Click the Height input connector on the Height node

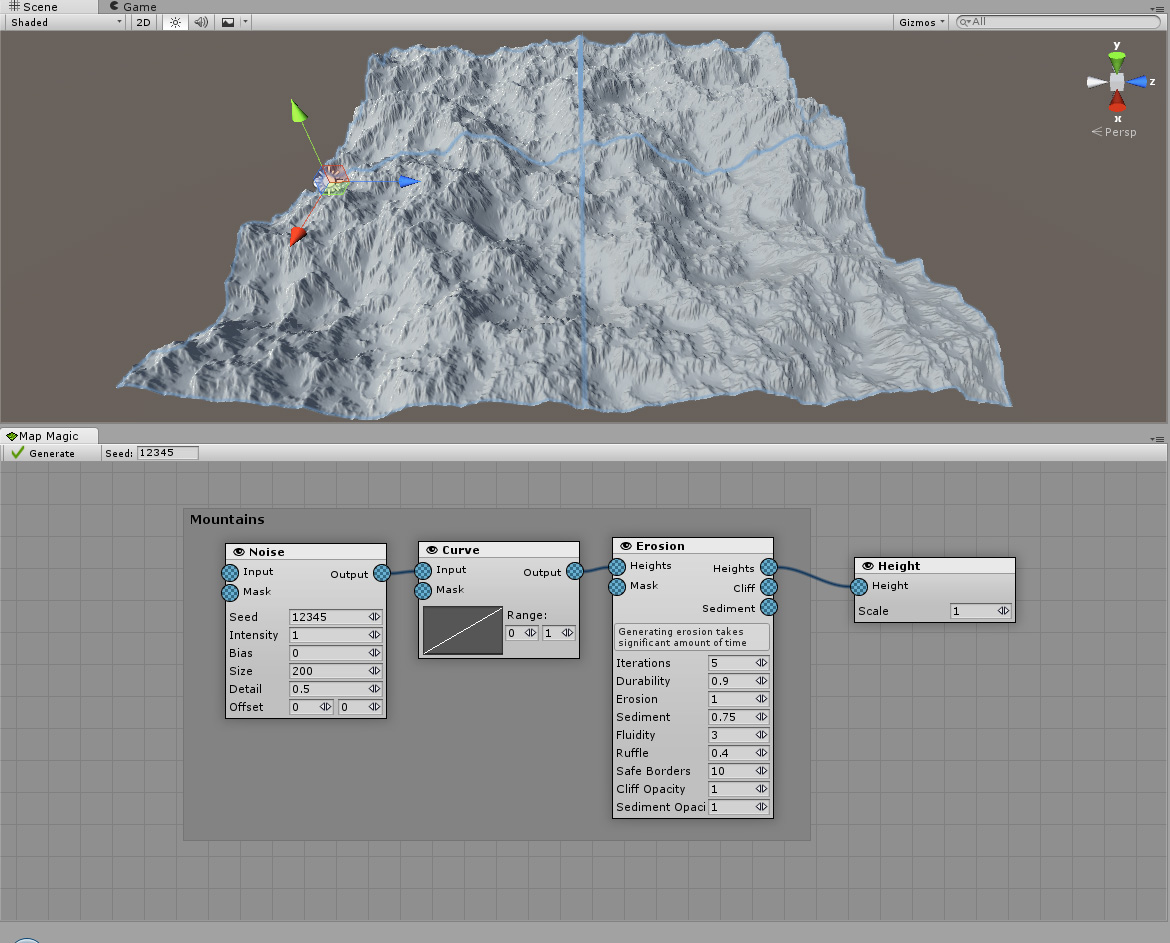coord(858,586)
